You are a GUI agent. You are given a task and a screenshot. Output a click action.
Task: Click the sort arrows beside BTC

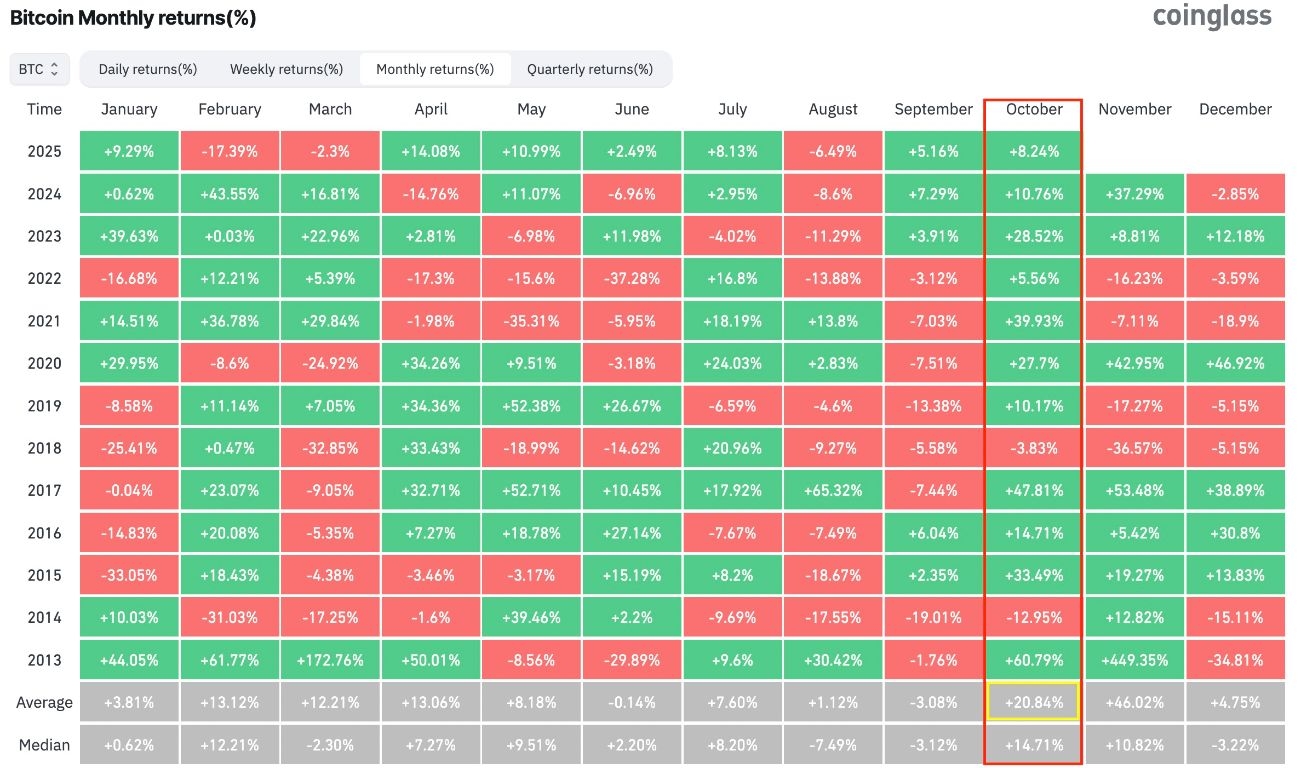(55, 68)
